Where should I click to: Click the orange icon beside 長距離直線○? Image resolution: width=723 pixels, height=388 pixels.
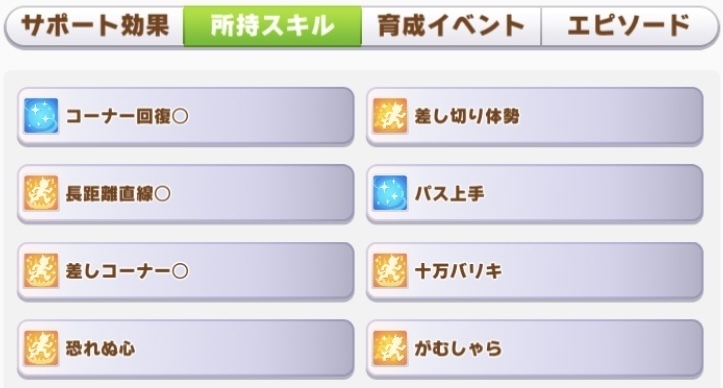41,193
